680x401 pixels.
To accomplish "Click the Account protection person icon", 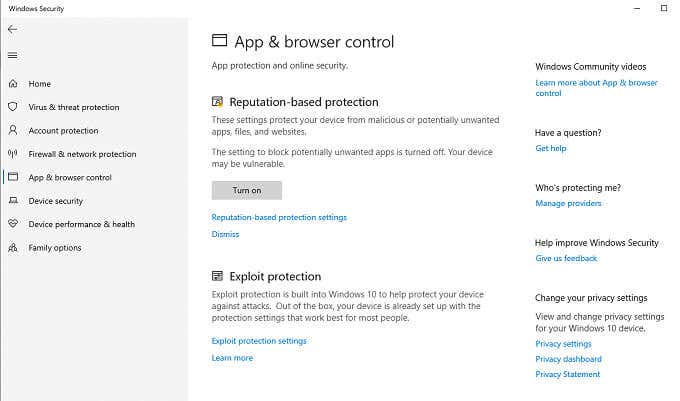I will click(13, 131).
